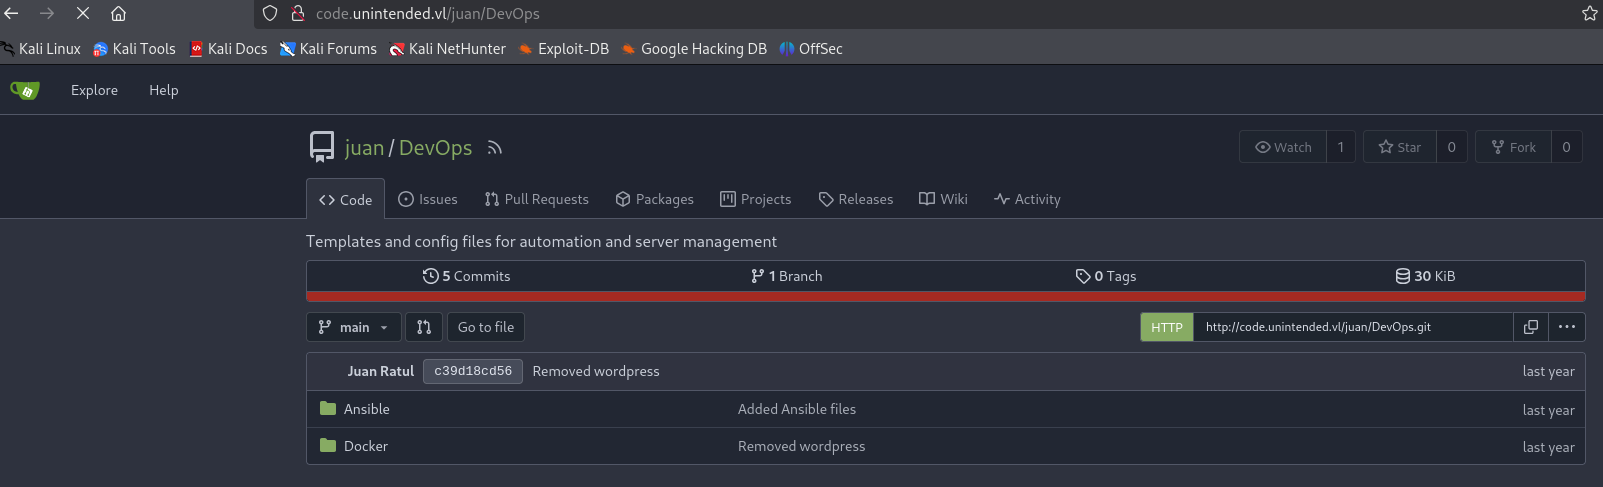1603x487 pixels.
Task: Open the repository RSS feed icon
Action: coord(494,148)
